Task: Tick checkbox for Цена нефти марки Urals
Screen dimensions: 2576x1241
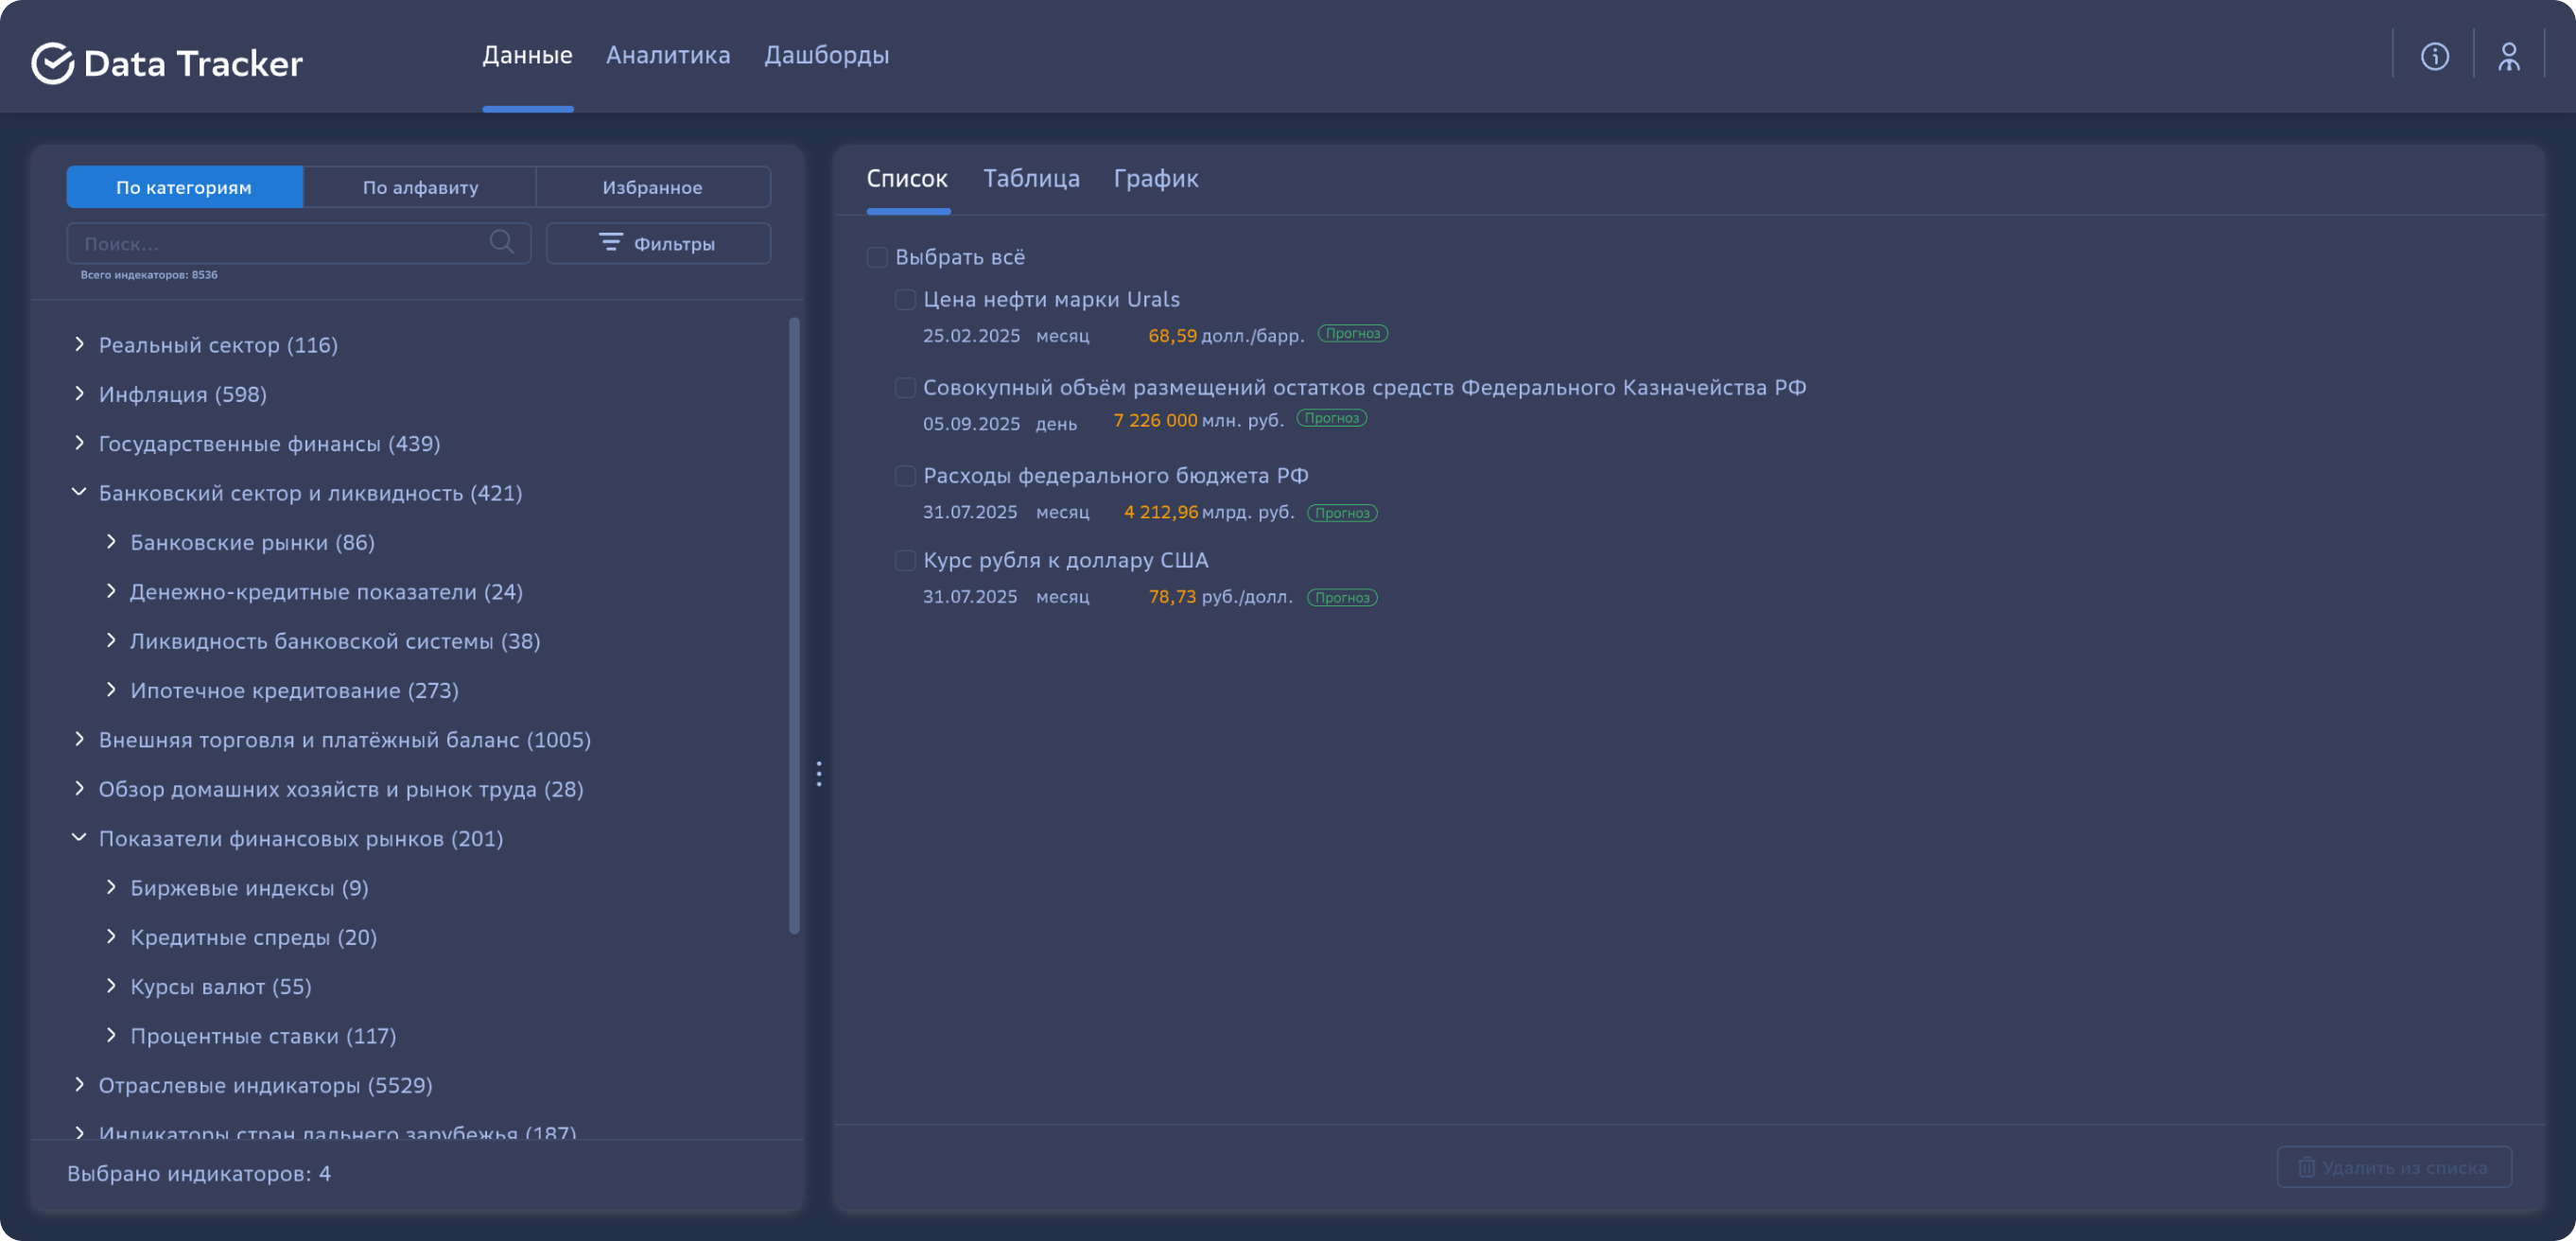Action: (x=905, y=299)
